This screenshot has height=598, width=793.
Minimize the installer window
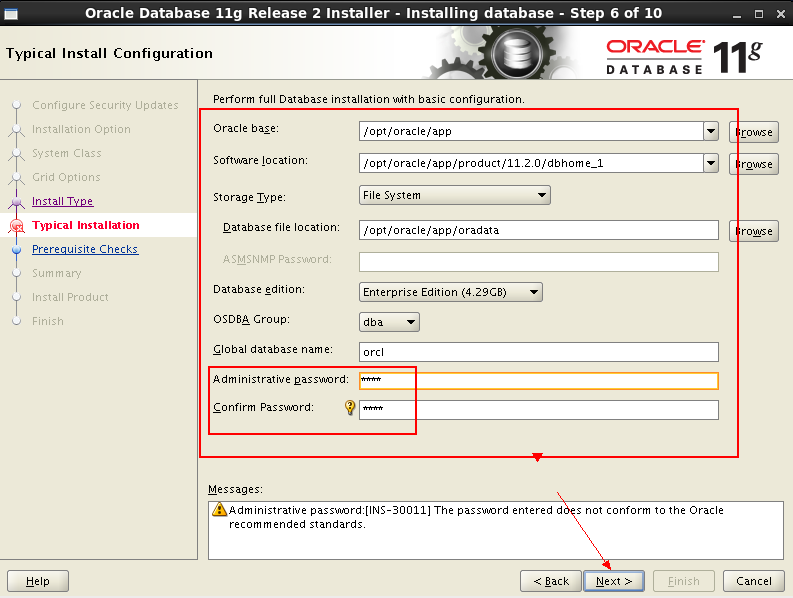click(x=737, y=14)
